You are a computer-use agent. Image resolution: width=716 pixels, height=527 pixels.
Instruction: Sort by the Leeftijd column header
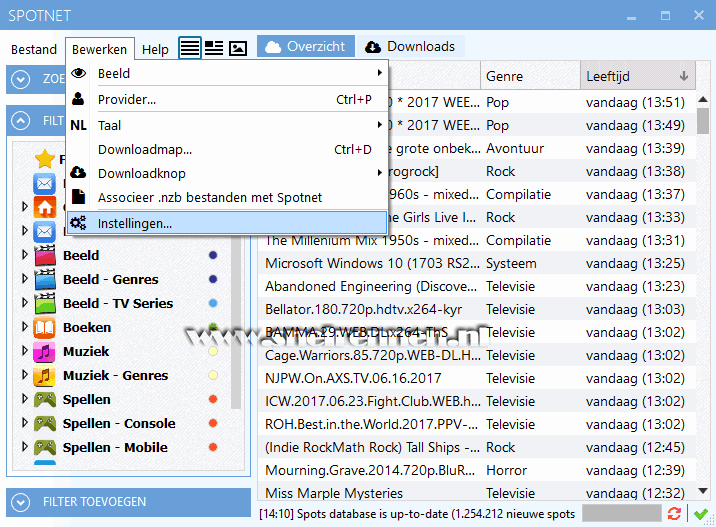pyautogui.click(x=638, y=76)
